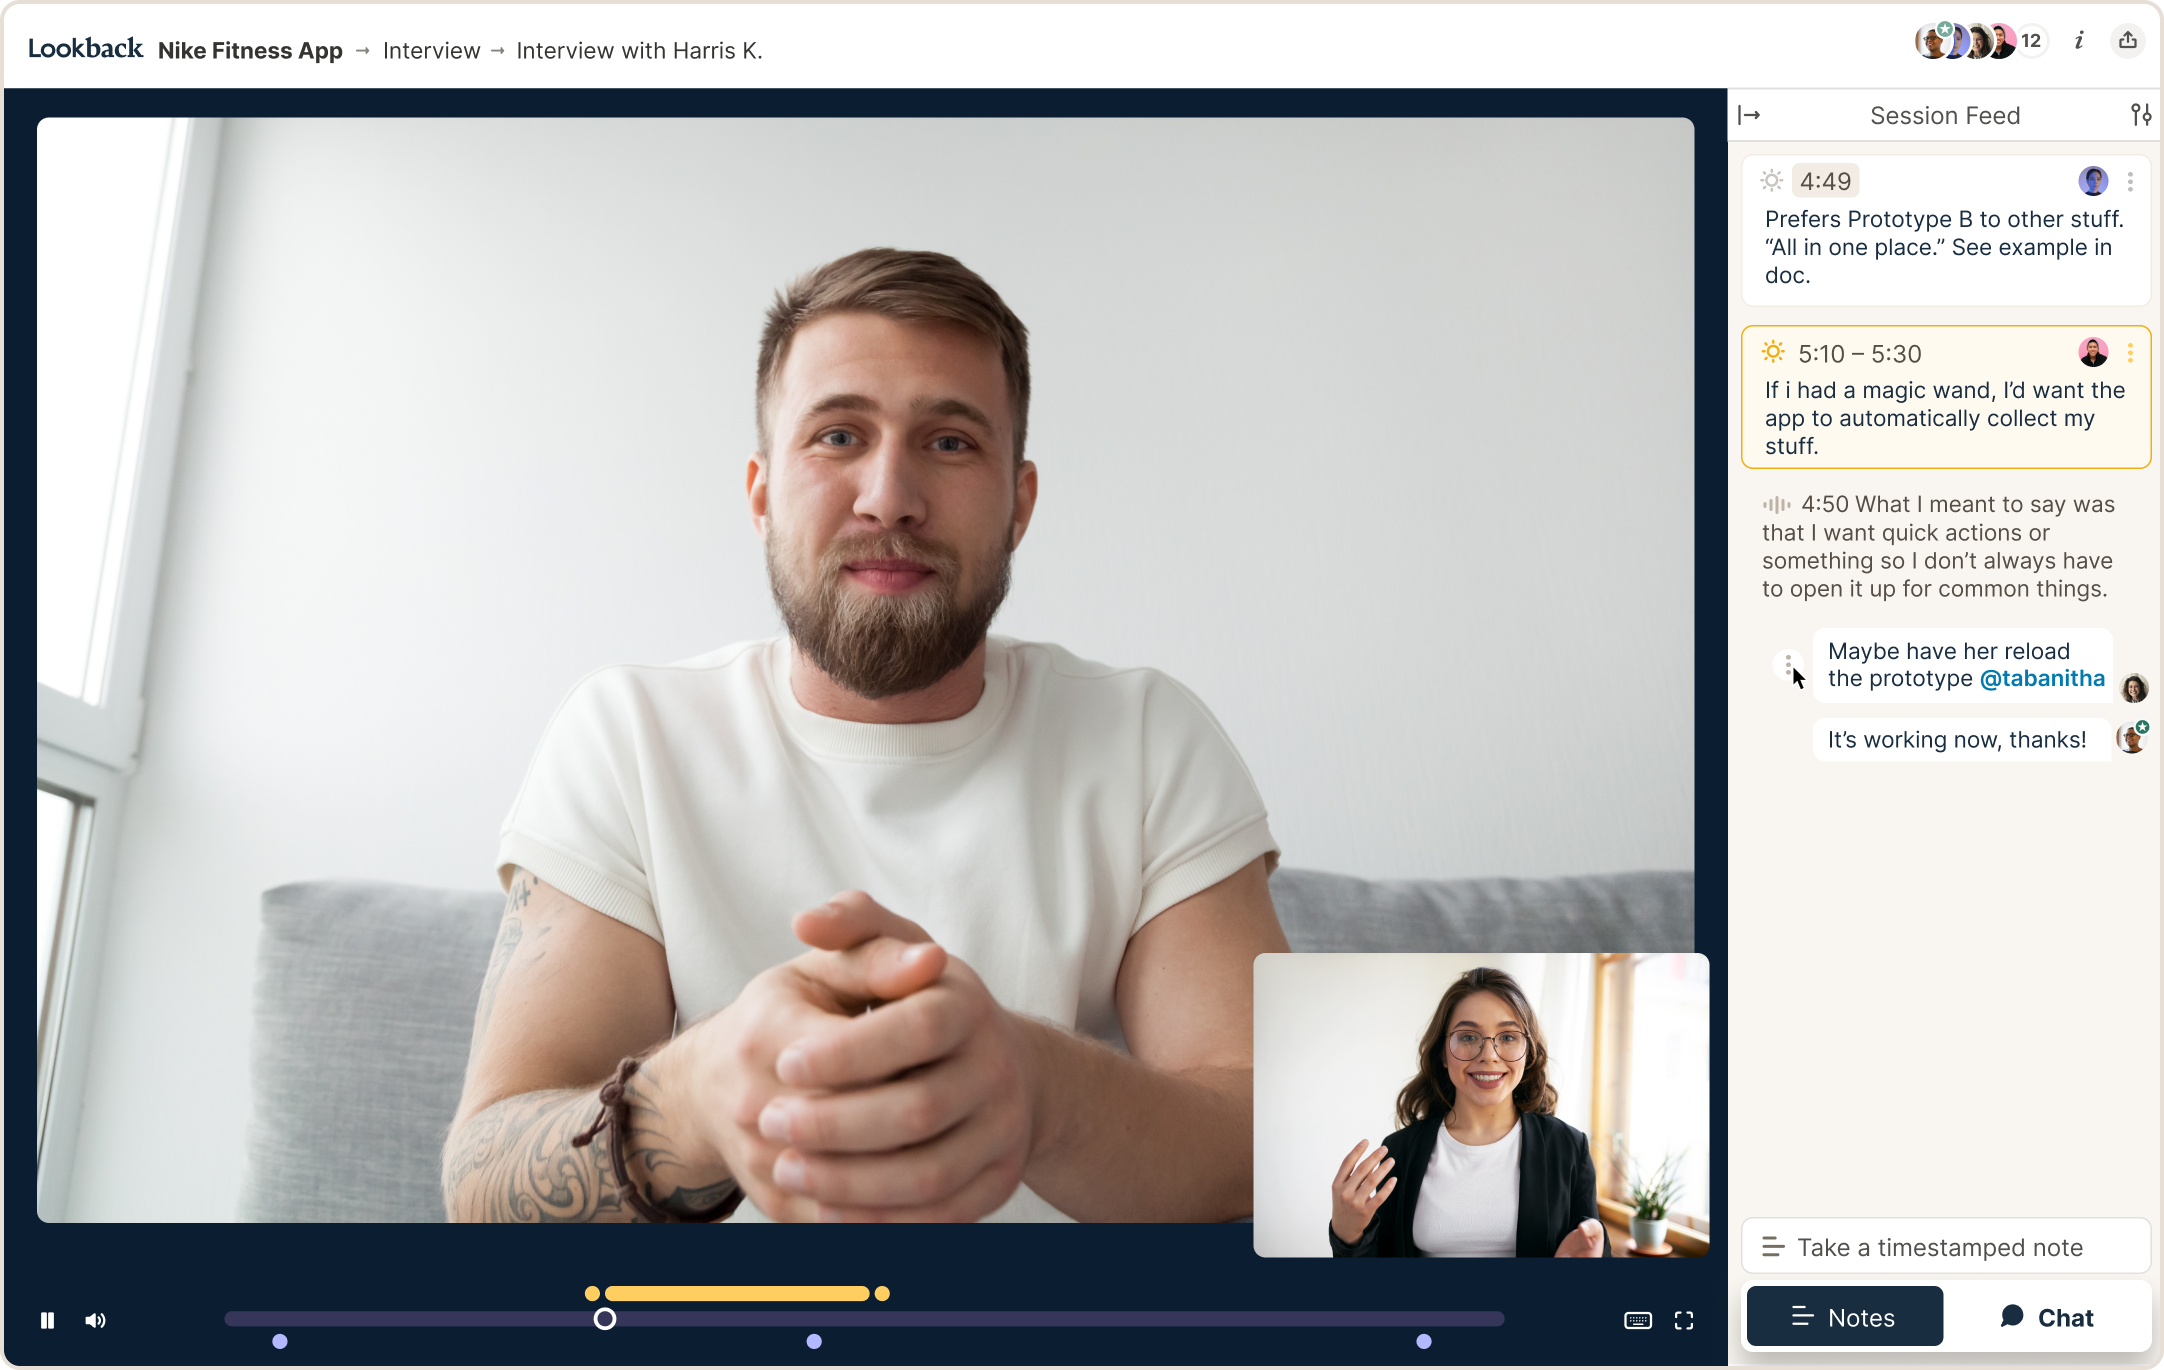Click the author avatar on the 5:10 note
This screenshot has width=2164, height=1370.
pos(2093,352)
